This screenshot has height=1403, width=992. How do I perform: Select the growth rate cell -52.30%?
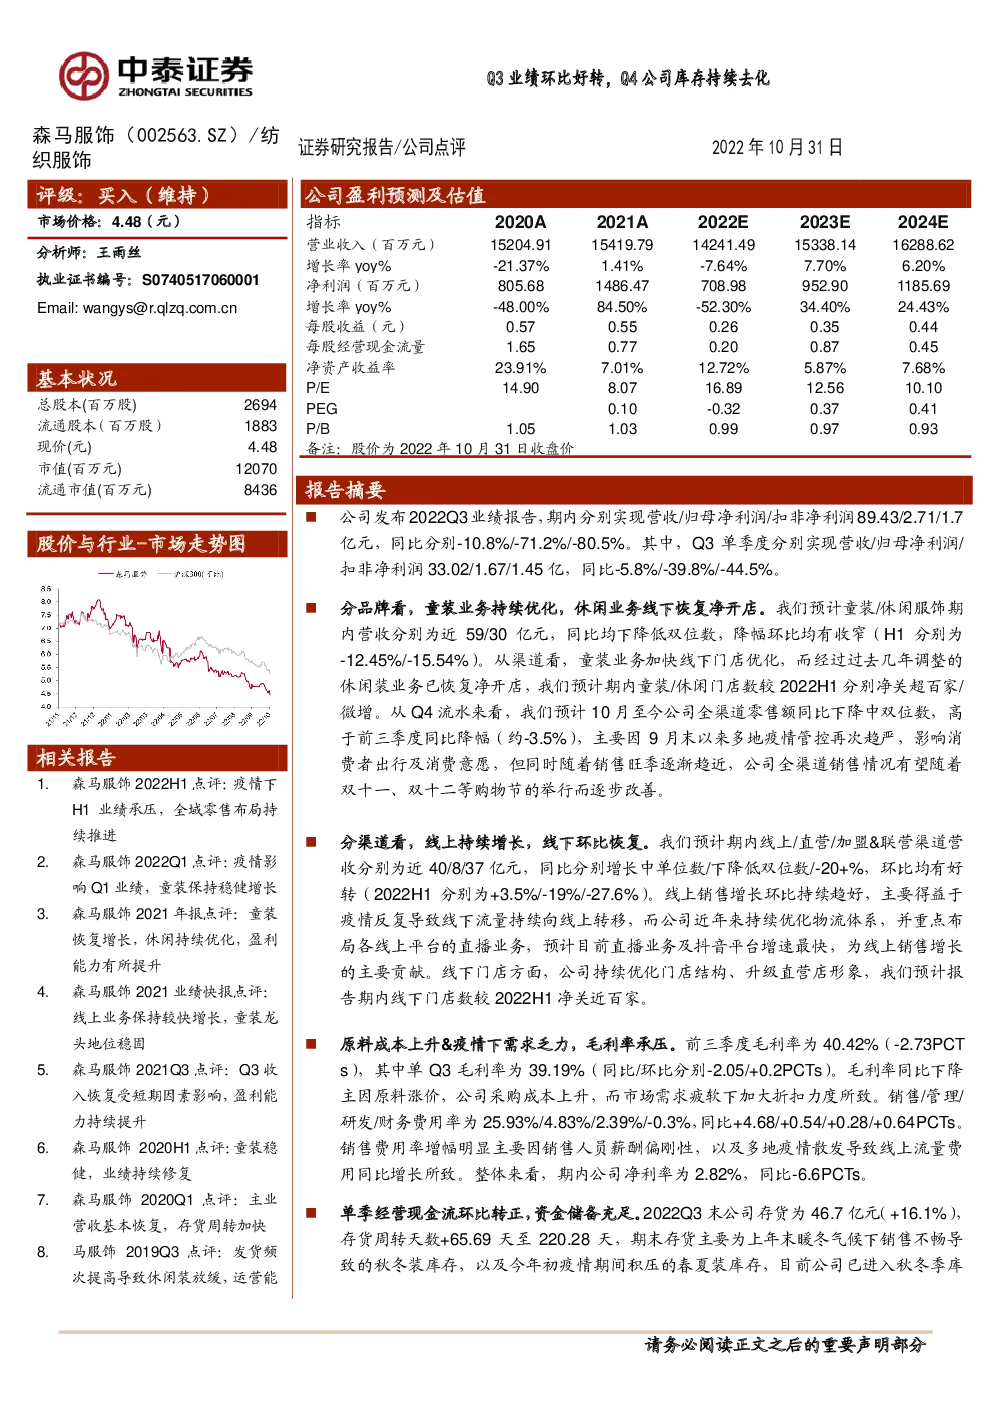point(723,307)
